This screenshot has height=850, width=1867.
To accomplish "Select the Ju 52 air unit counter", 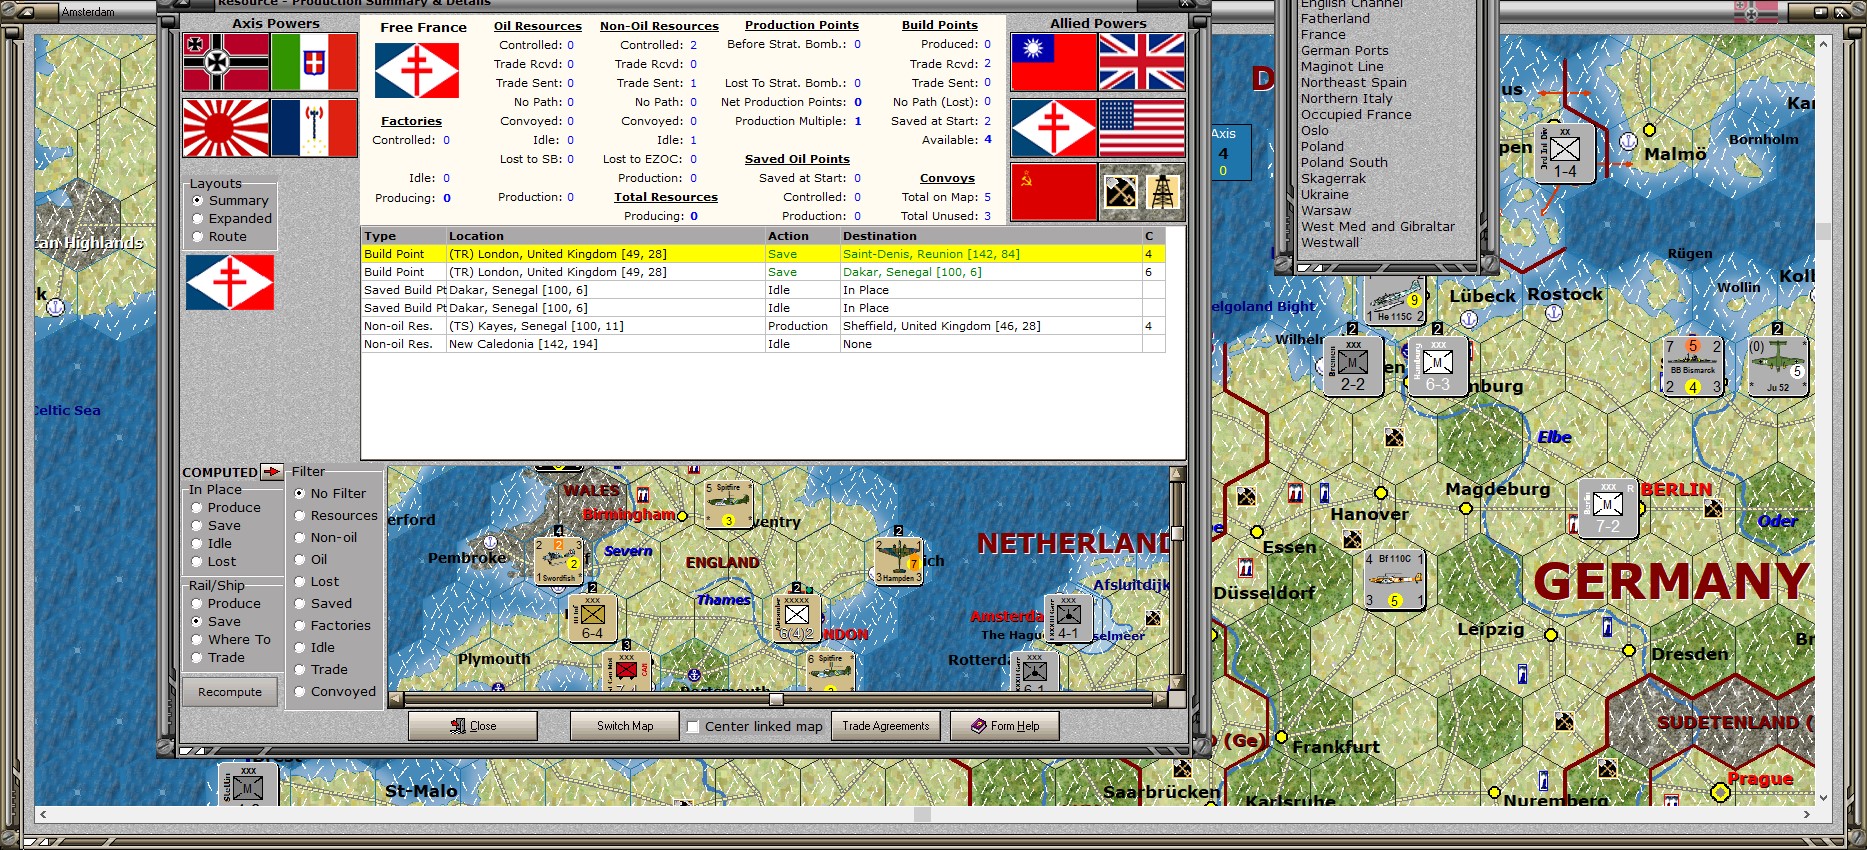I will pyautogui.click(x=1777, y=367).
